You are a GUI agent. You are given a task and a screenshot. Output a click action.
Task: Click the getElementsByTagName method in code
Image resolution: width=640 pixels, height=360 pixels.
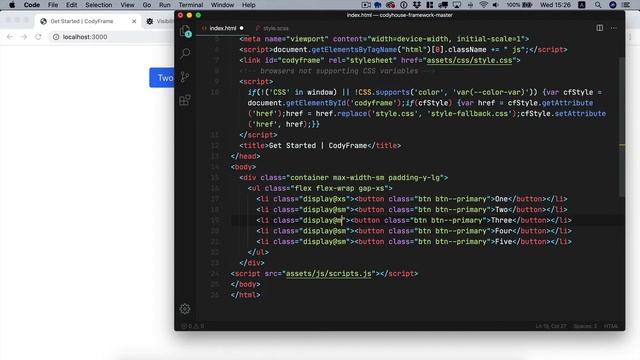click(354, 50)
